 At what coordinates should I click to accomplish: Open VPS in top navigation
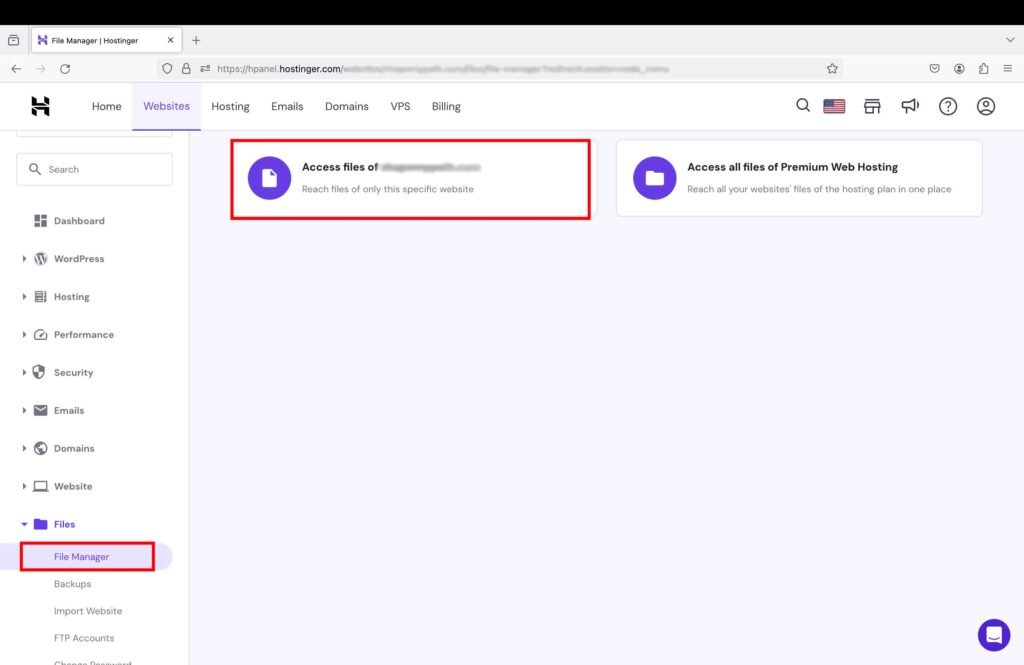point(400,106)
